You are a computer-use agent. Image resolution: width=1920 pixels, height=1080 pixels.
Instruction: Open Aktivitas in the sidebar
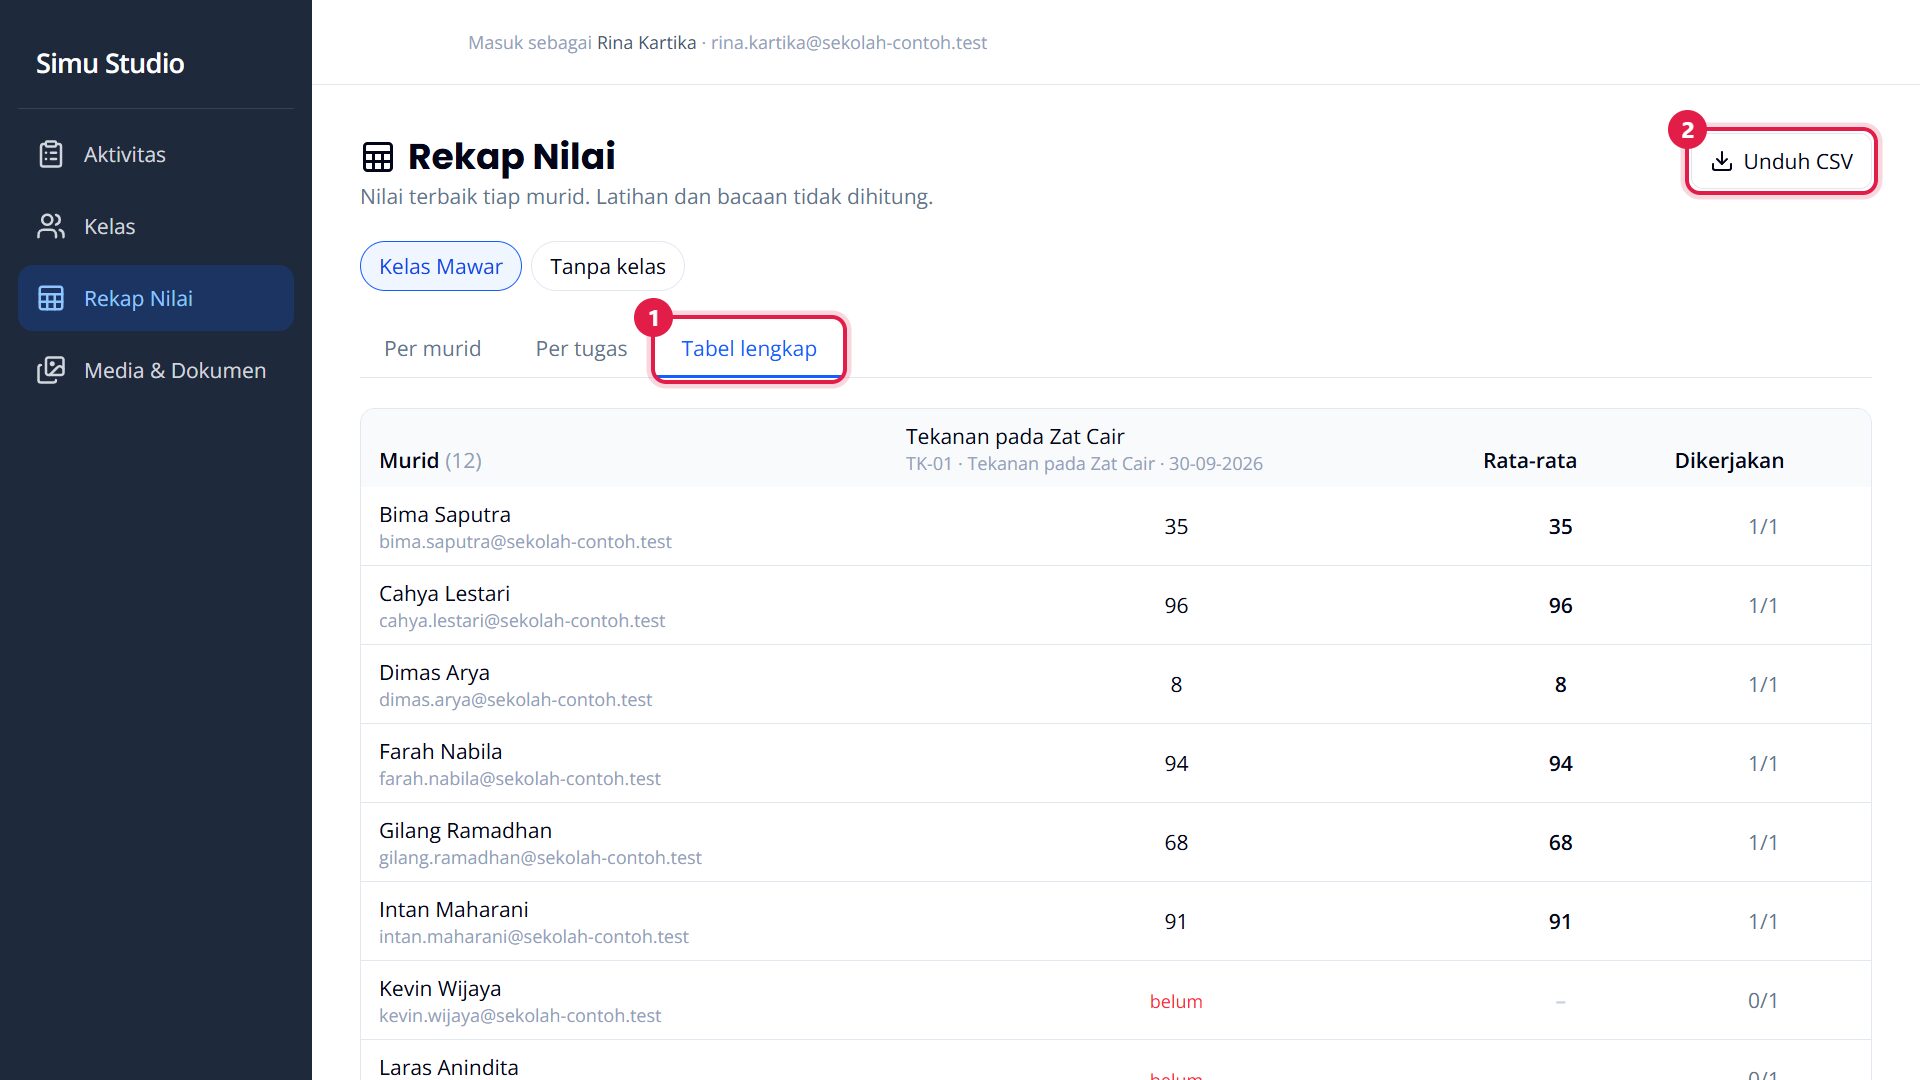[x=156, y=154]
